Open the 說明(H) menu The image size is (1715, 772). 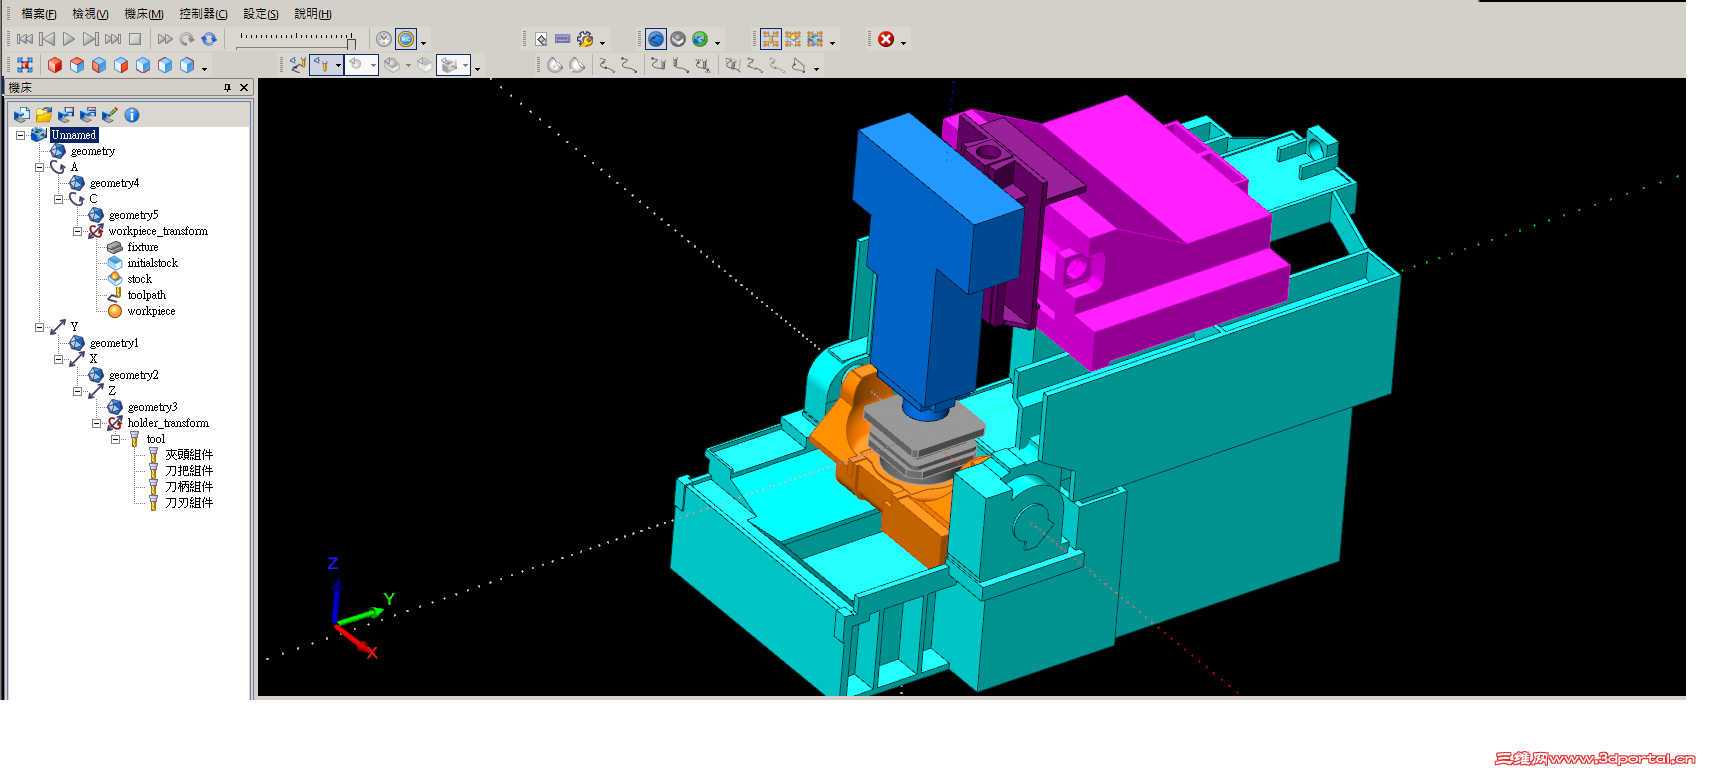tap(313, 14)
